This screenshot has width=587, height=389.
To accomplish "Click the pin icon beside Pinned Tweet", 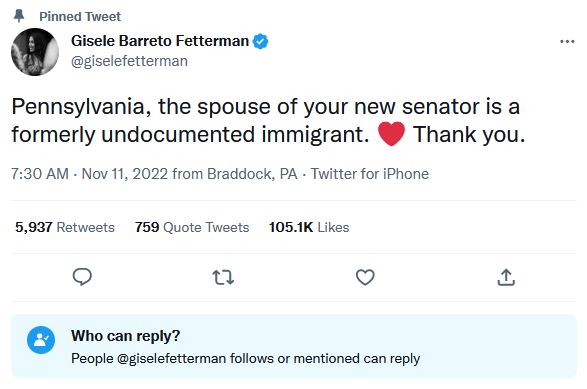I will click(19, 16).
